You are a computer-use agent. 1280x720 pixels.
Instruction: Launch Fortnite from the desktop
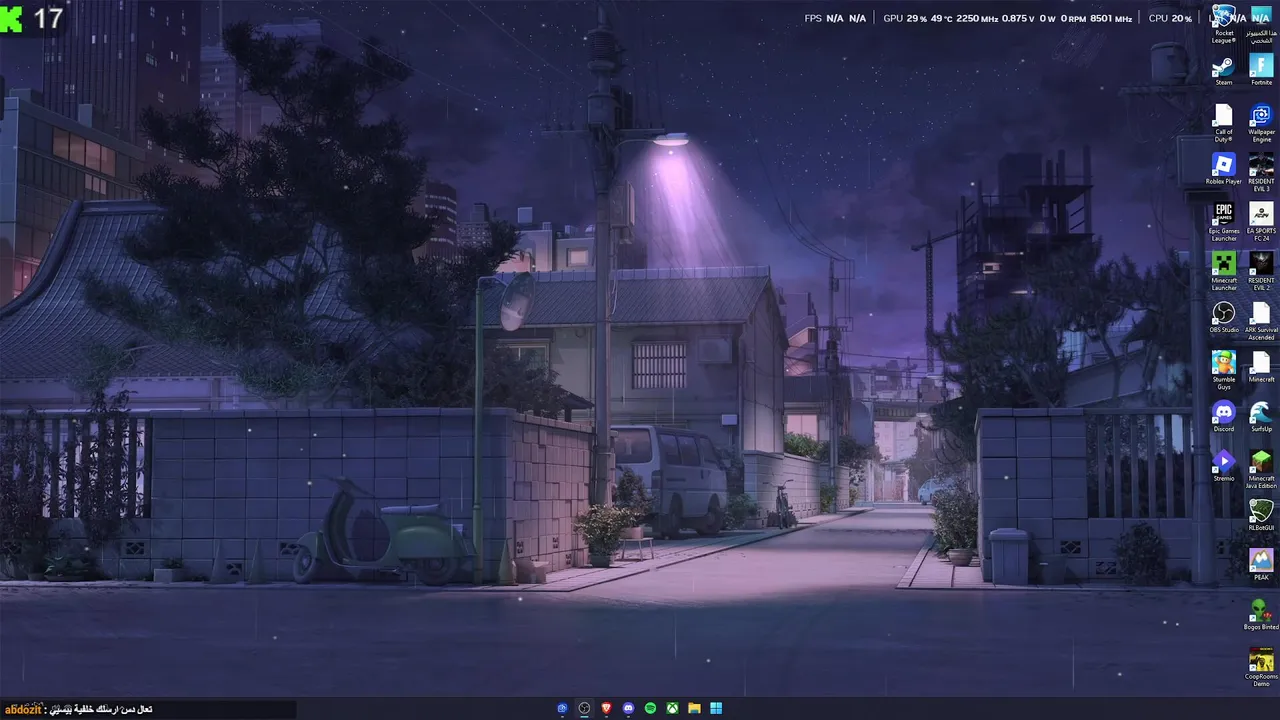click(1261, 72)
